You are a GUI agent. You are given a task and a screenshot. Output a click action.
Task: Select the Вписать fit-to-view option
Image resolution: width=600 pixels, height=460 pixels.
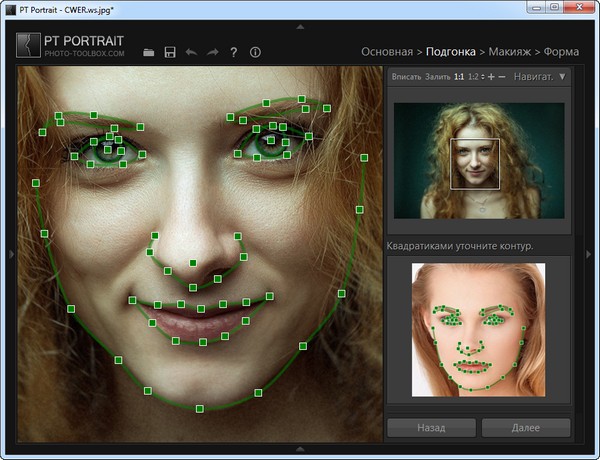tap(406, 76)
